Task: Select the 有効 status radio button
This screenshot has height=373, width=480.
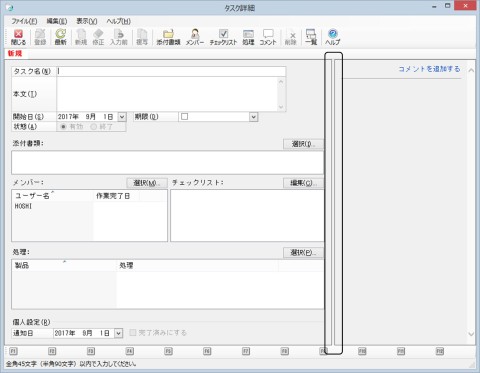Action: click(63, 127)
